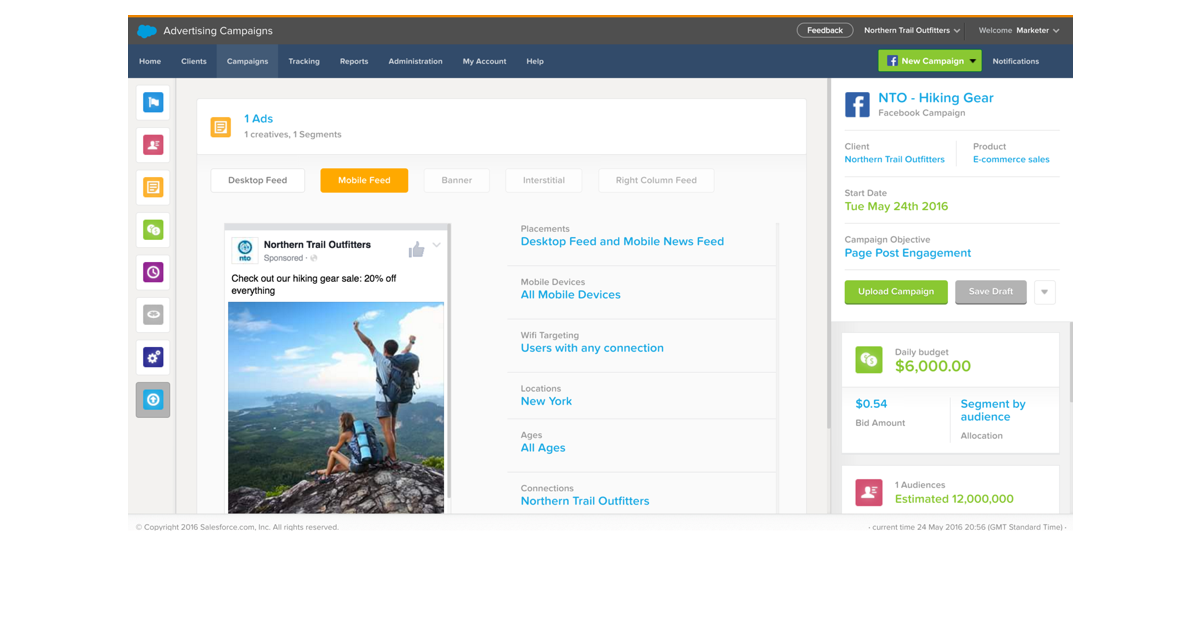Select the blue upload arrow sidebar icon

[x=153, y=400]
